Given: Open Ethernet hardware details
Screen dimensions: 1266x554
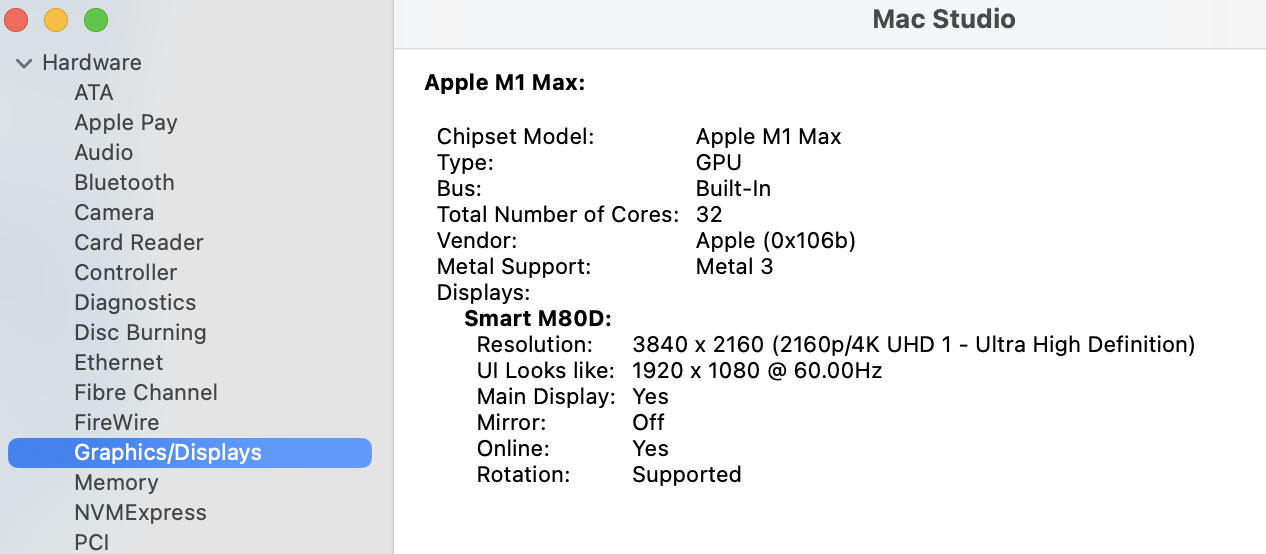Looking at the screenshot, I should [x=119, y=363].
